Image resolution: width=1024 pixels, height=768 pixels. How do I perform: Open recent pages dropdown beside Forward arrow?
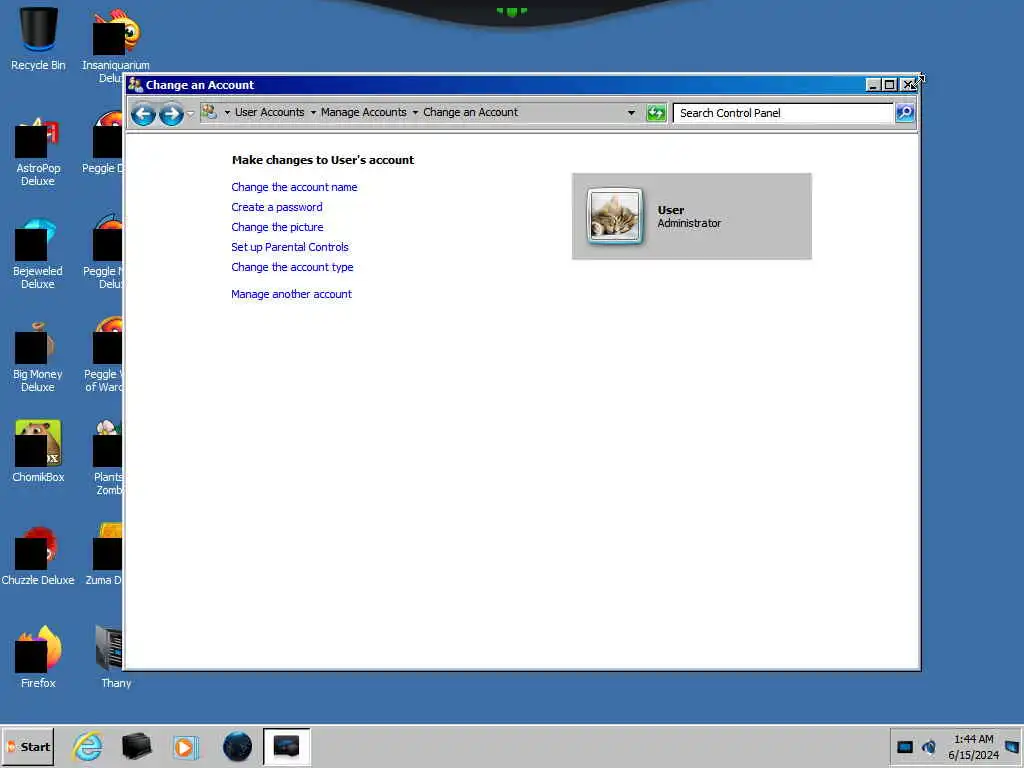[x=190, y=114]
